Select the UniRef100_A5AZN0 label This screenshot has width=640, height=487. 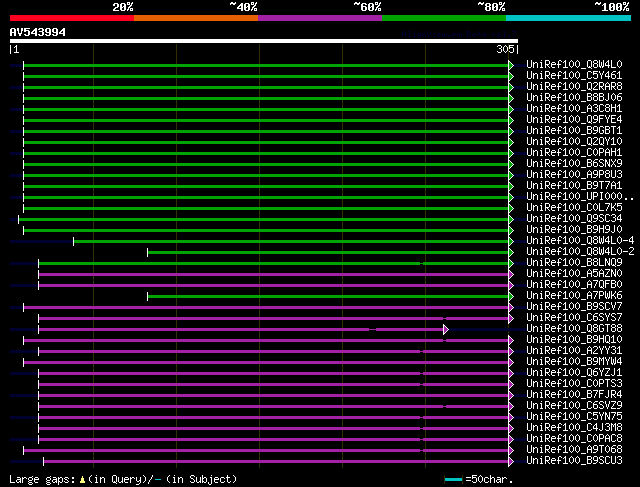coord(574,274)
